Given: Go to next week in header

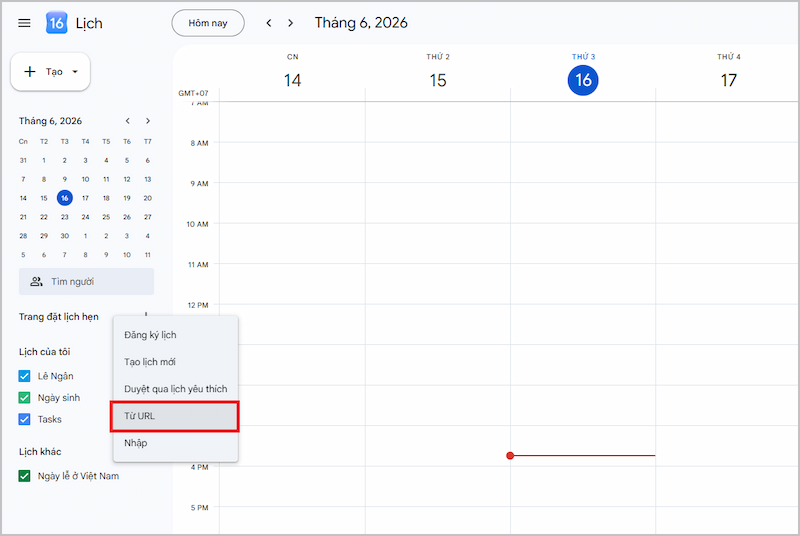Looking at the screenshot, I should pyautogui.click(x=290, y=23).
